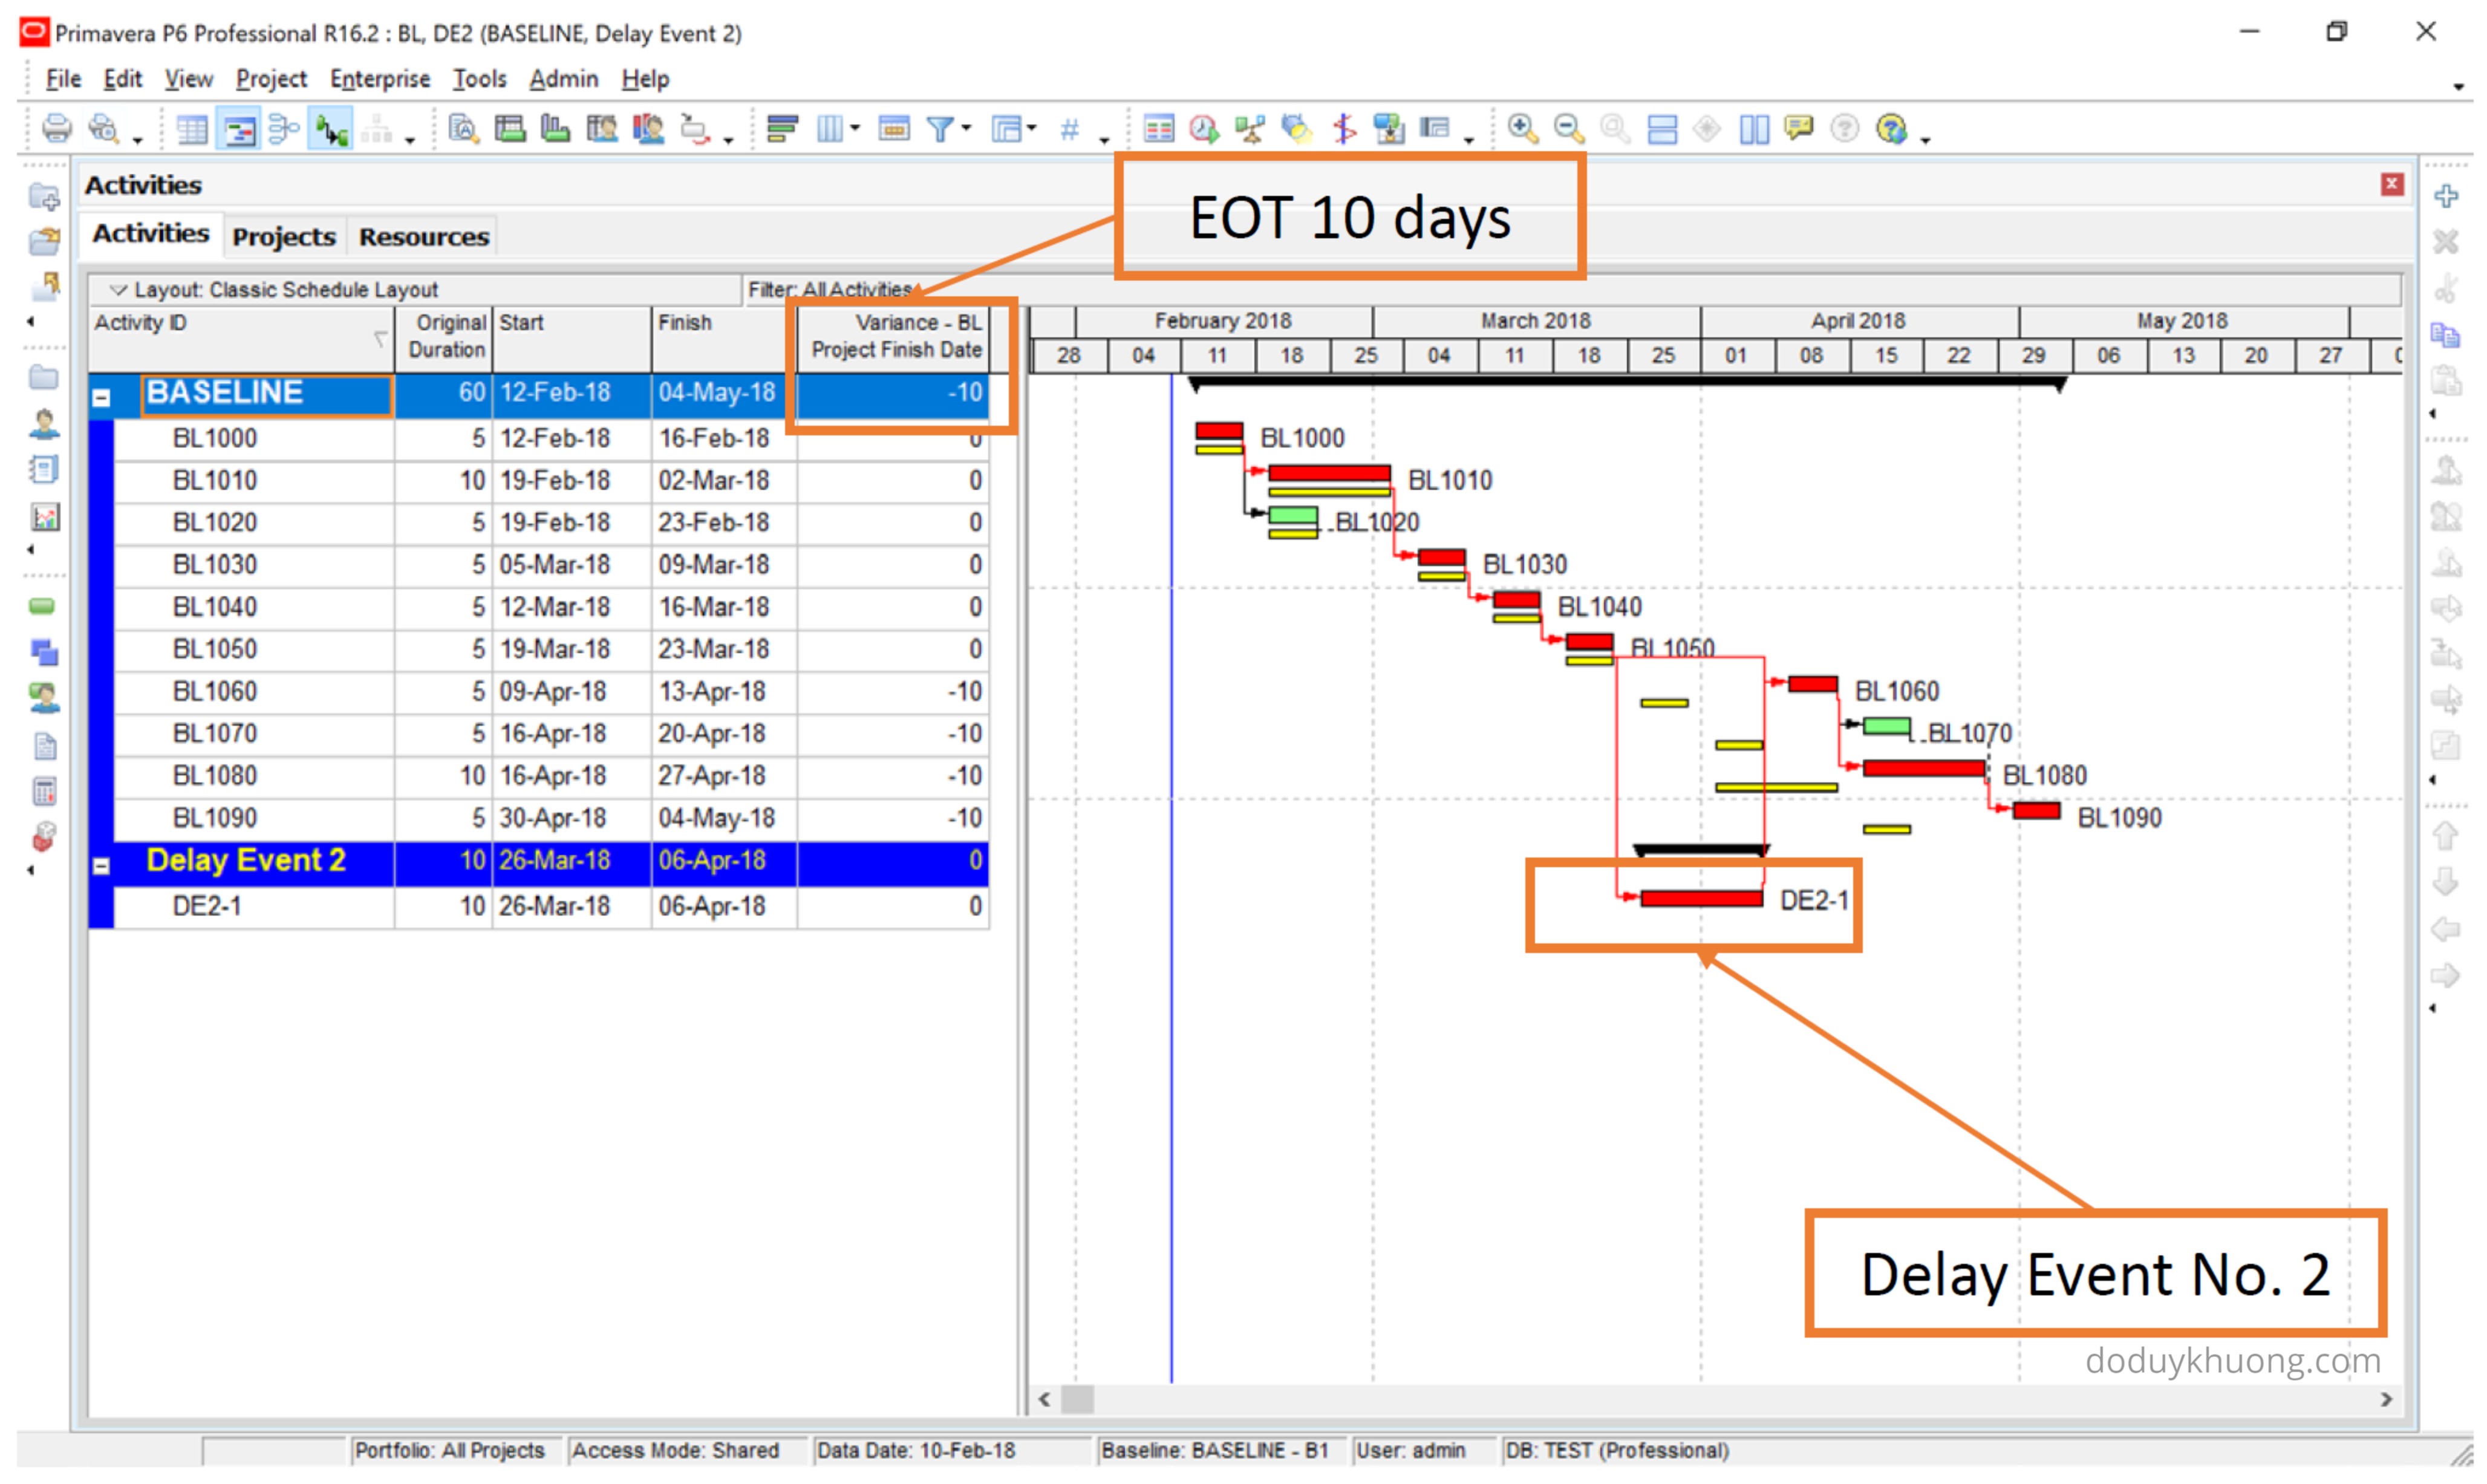
Task: Open the Columns toolbar icon
Action: coord(830,129)
